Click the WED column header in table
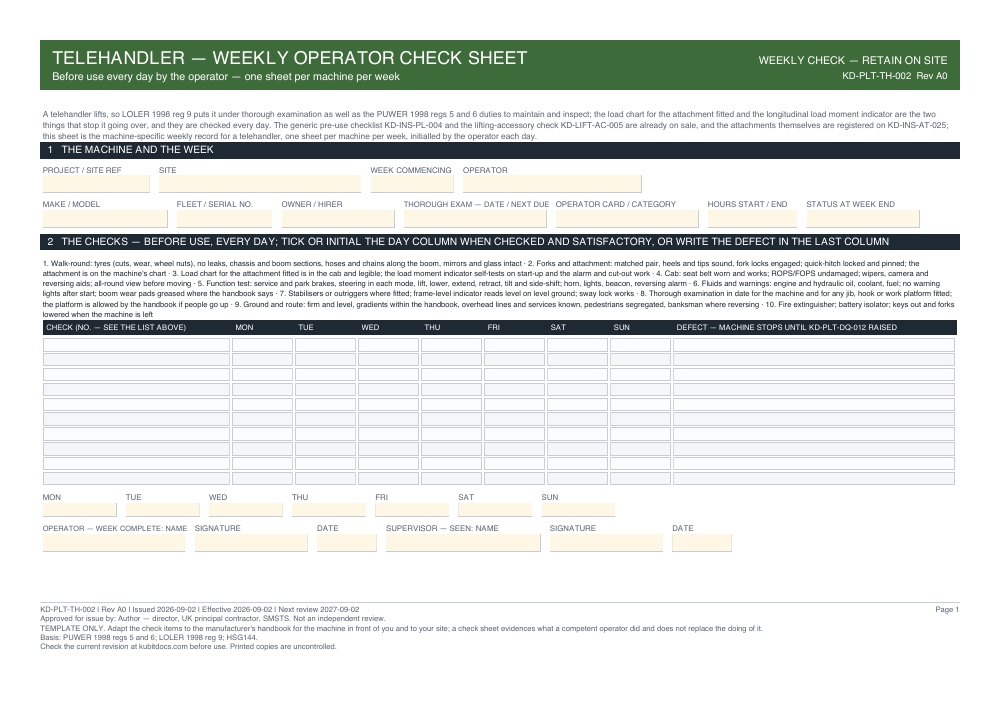The image size is (1000, 708). point(371,327)
